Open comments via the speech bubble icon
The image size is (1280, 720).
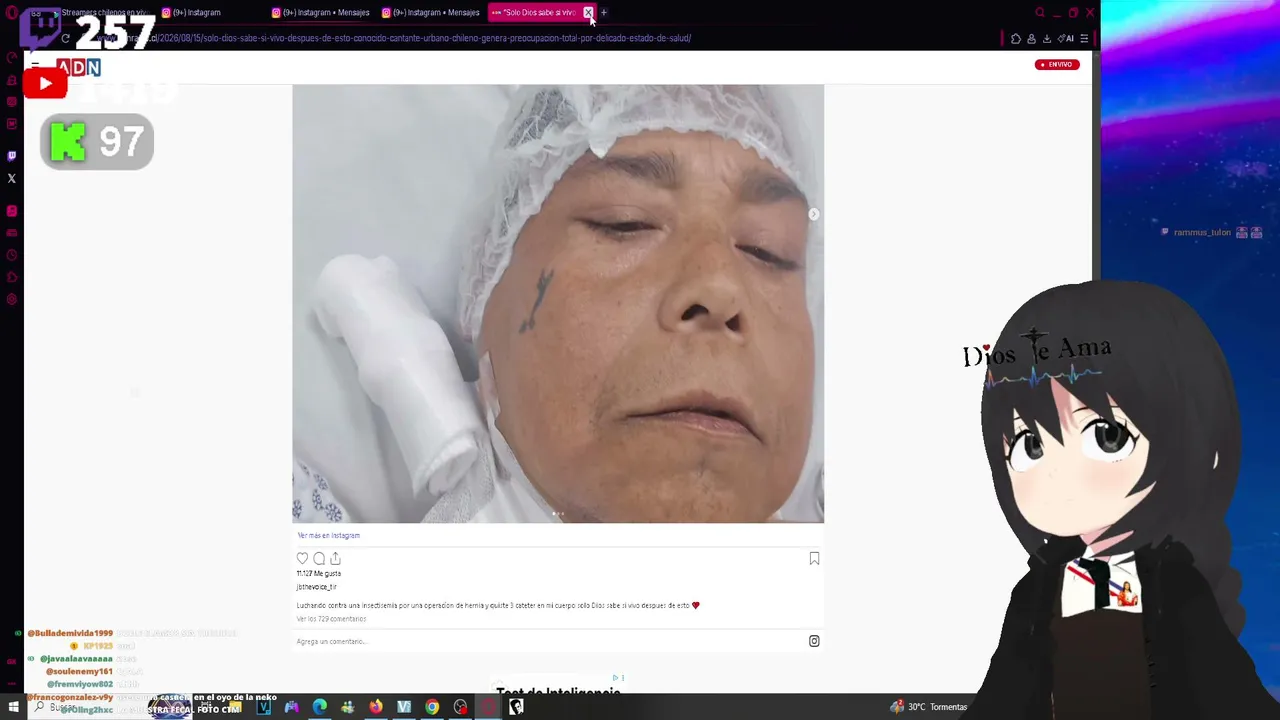(x=319, y=559)
